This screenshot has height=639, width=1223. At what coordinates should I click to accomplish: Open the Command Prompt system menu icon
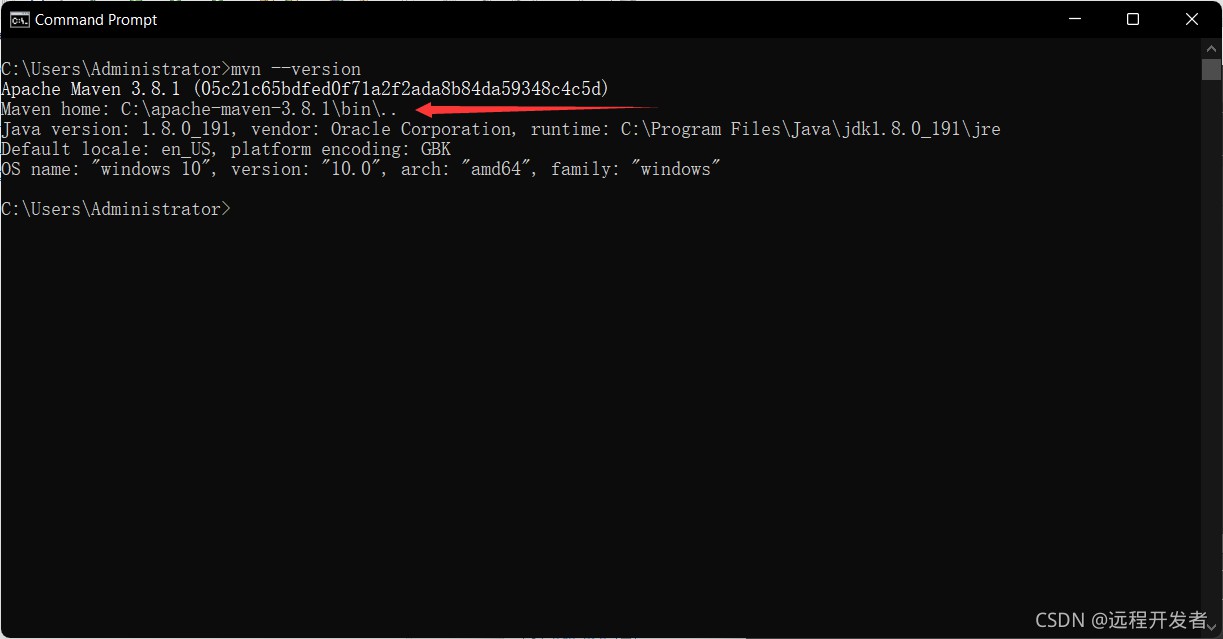click(18, 19)
